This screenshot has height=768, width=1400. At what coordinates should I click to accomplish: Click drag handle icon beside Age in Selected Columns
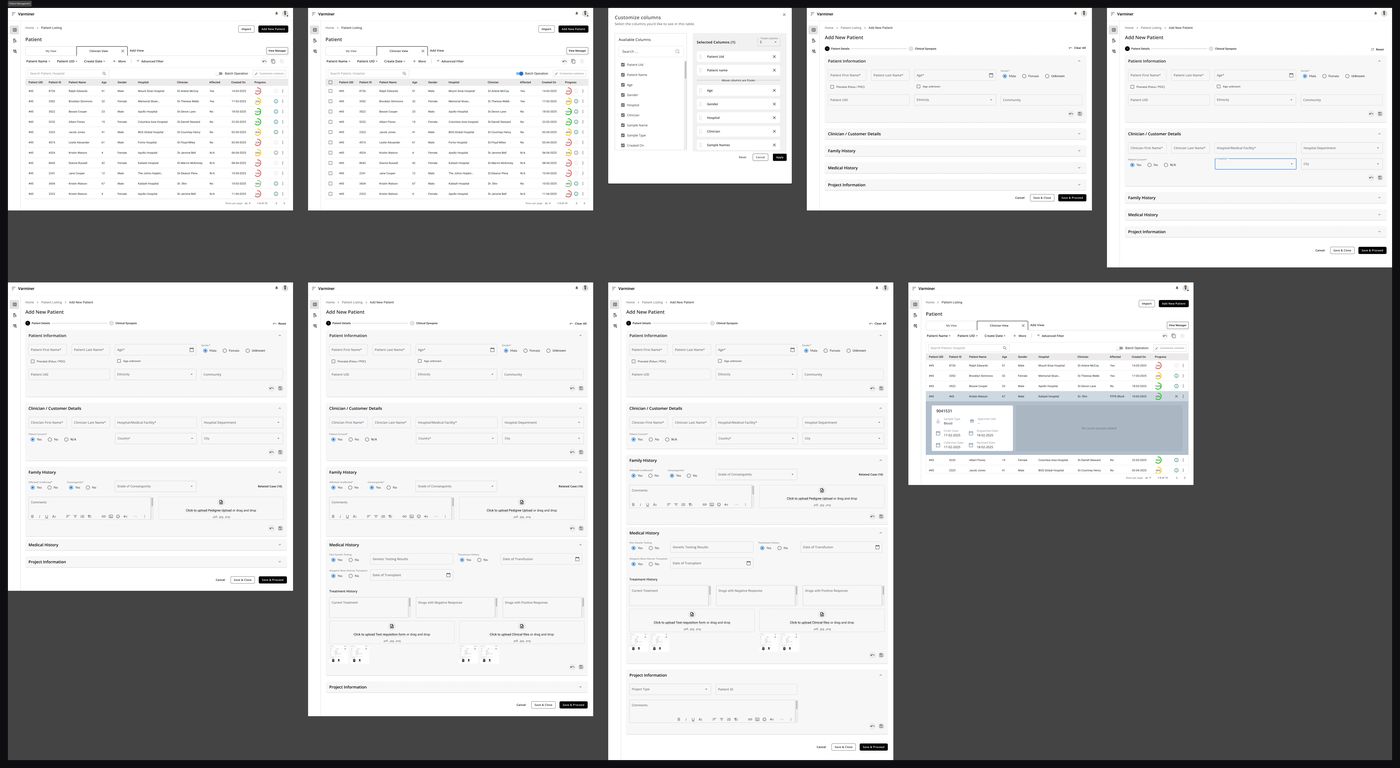[700, 90]
